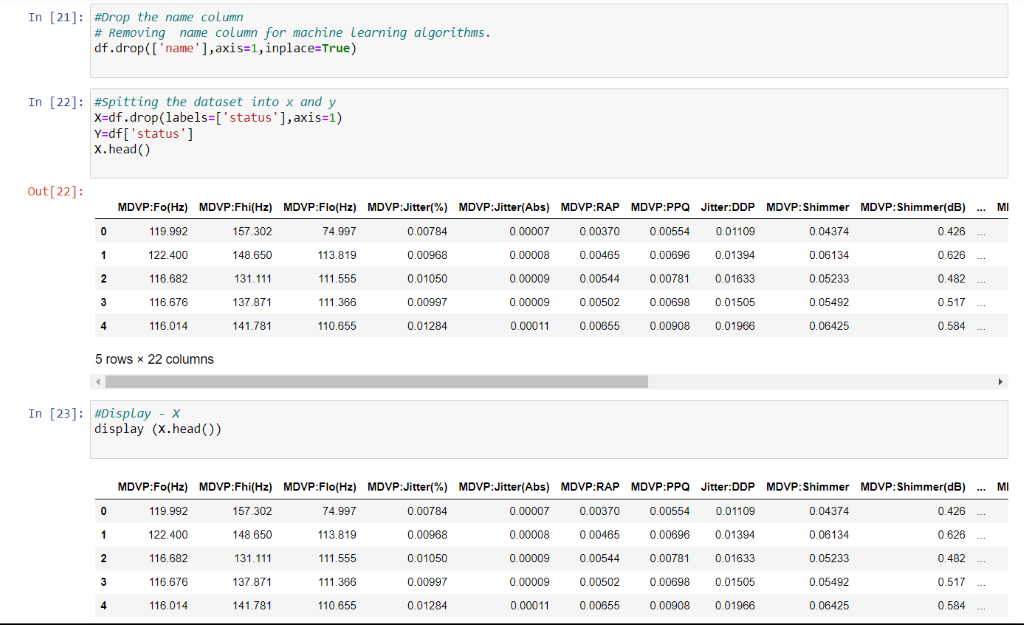Place cursor on the "#Display - X" comment
Screen dimensions: 1024x625
[x=137, y=414]
